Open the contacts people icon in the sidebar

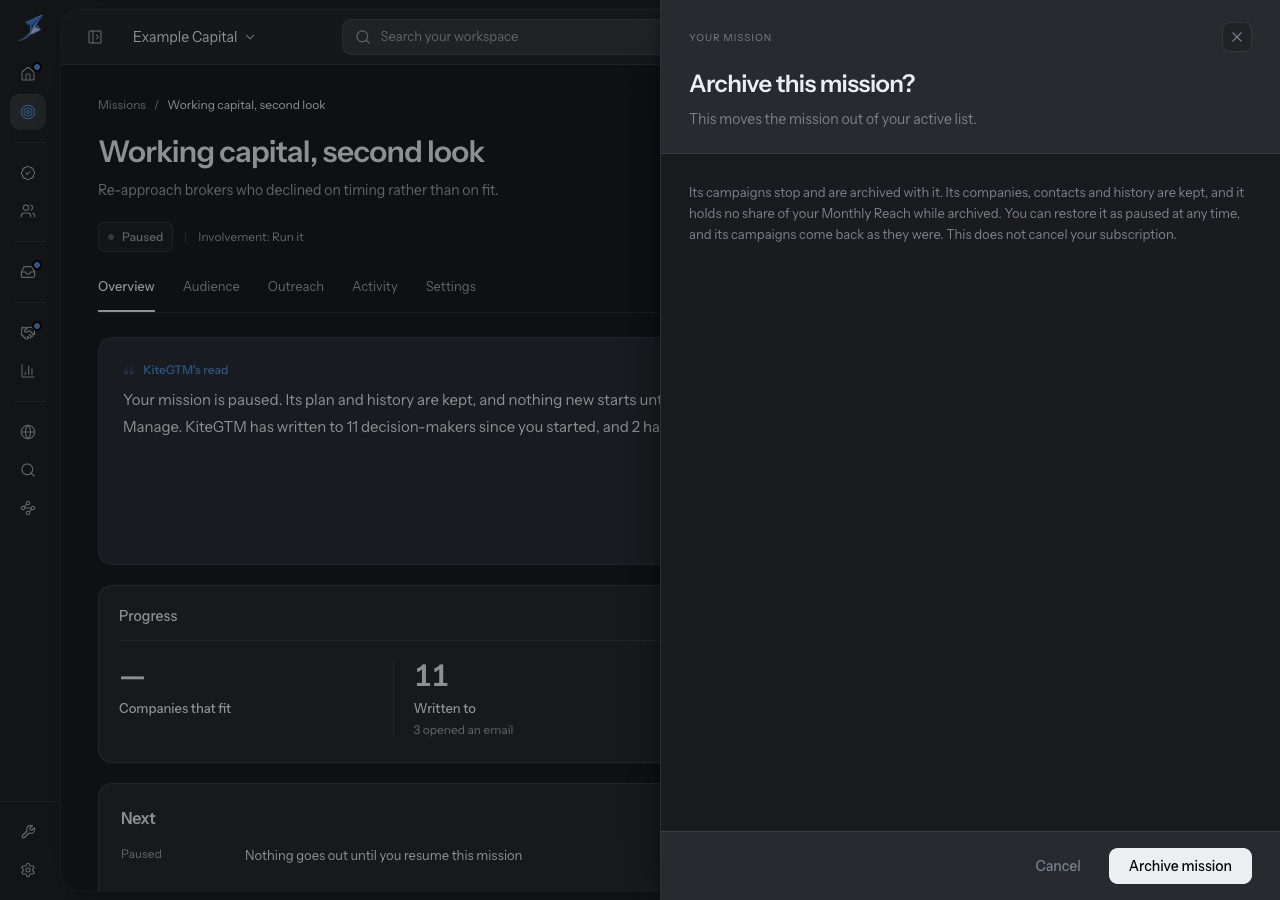(x=28, y=211)
